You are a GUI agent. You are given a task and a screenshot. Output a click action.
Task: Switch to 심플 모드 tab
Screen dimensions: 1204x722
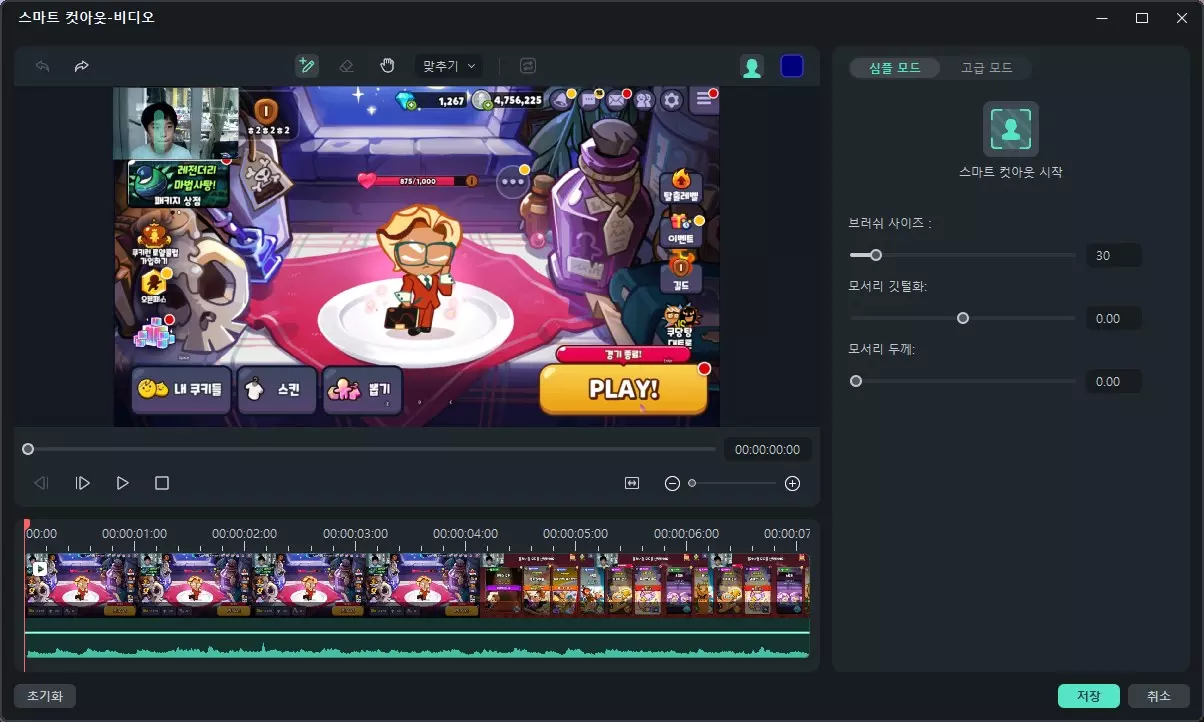coord(895,68)
